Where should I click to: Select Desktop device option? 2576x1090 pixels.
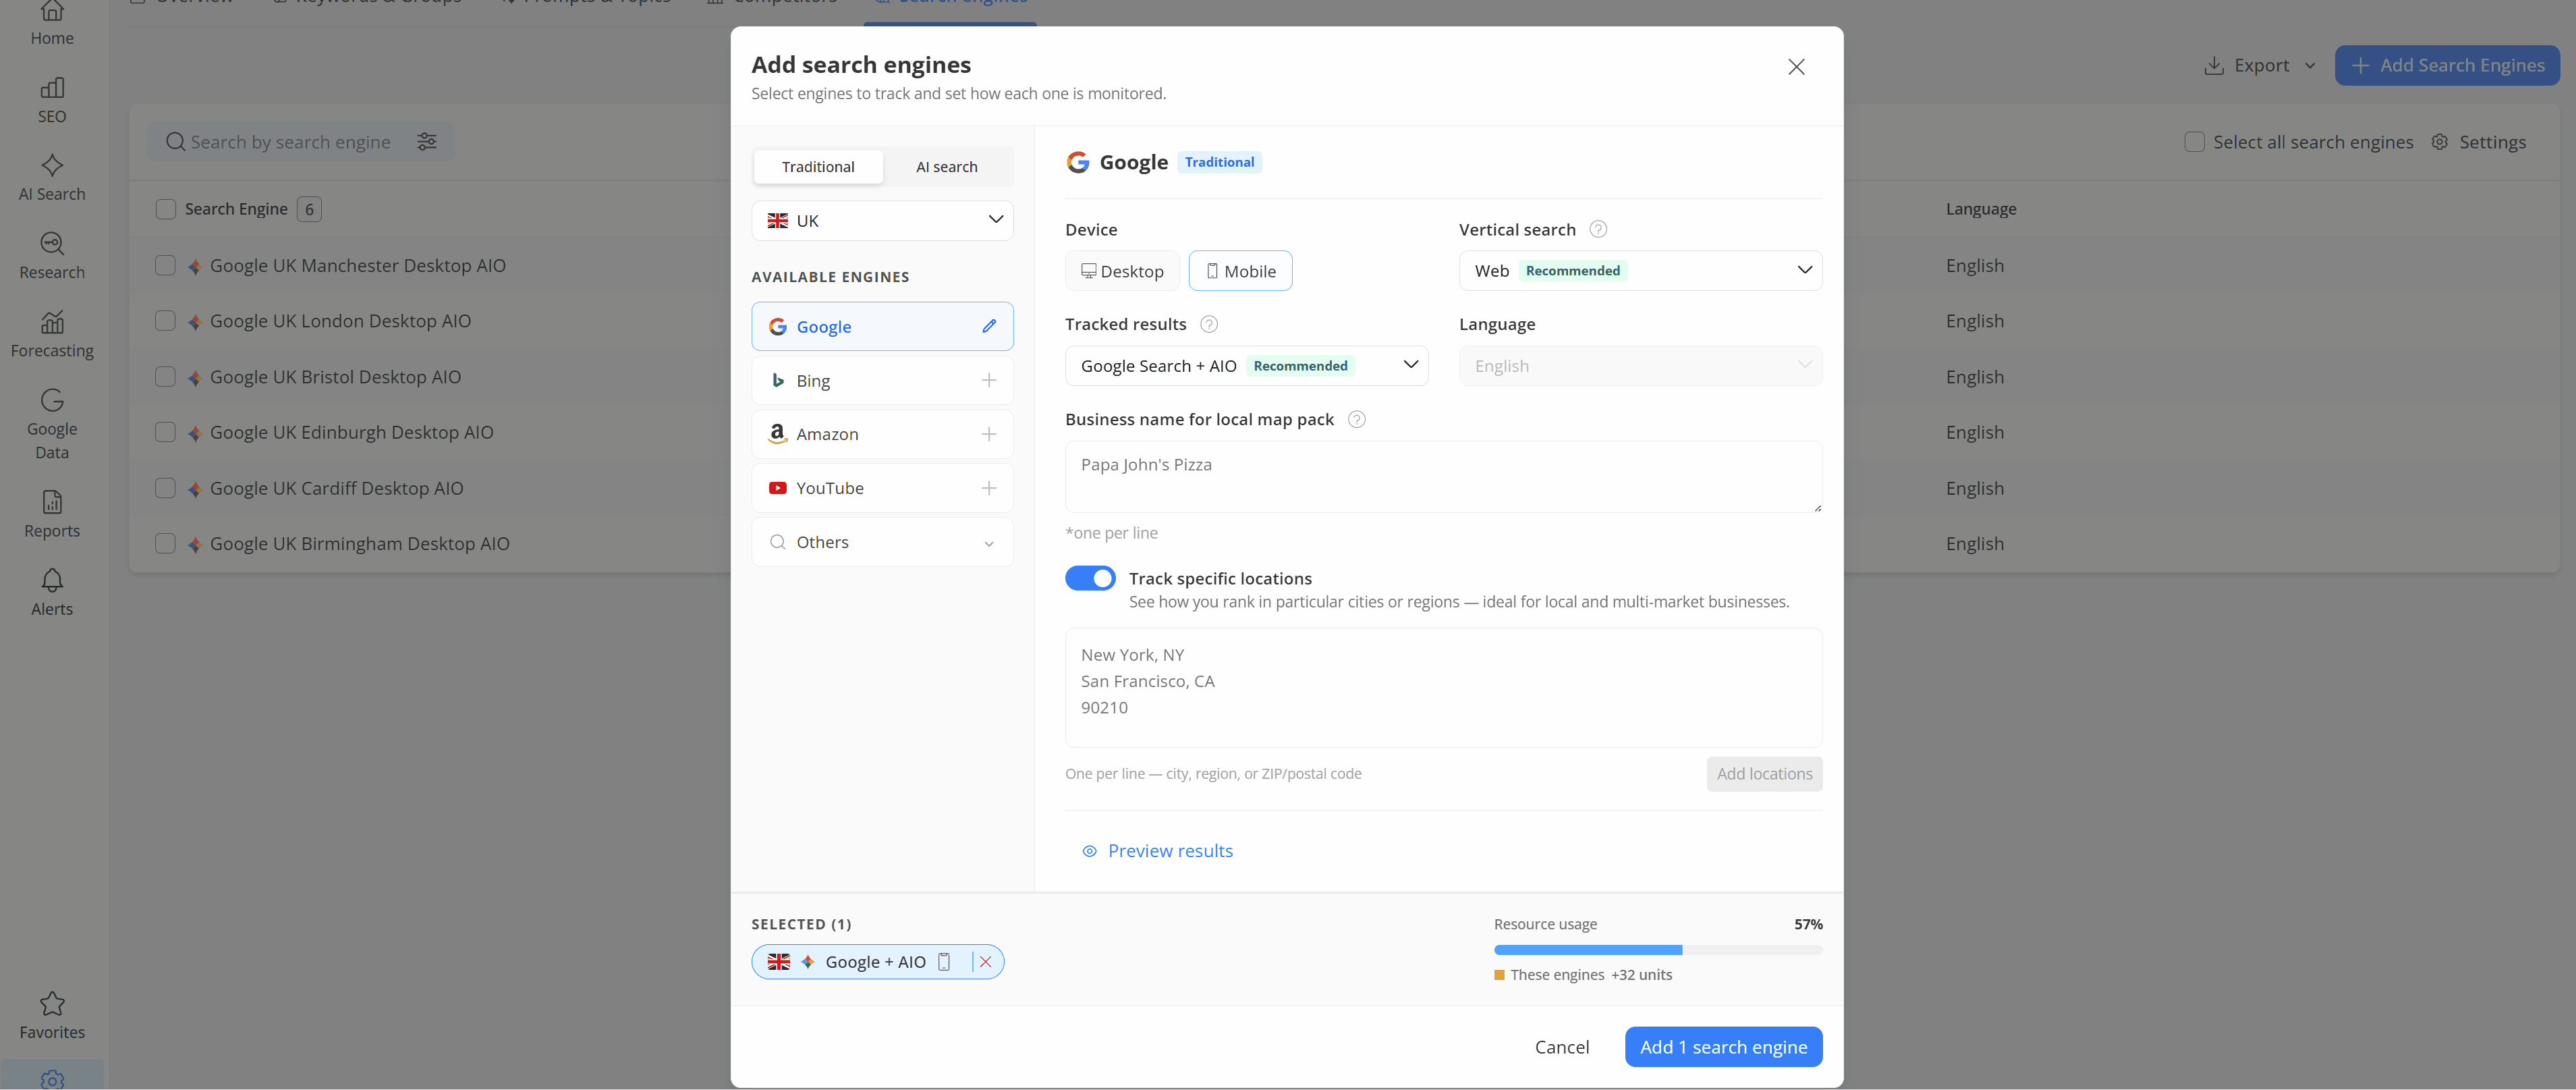[1122, 271]
